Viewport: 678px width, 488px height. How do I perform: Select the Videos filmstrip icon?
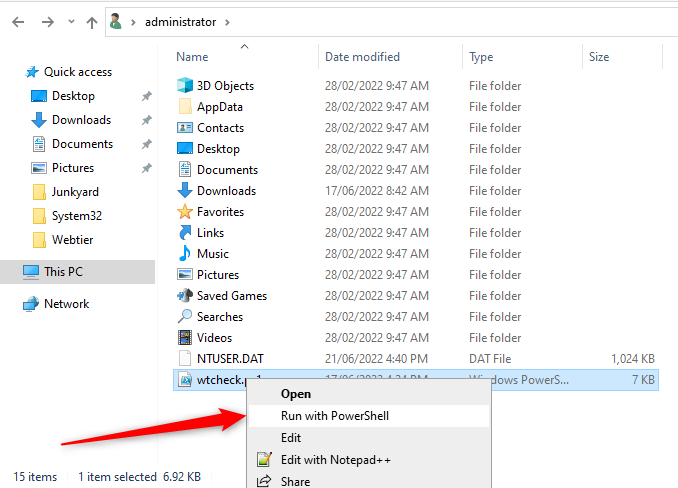185,338
